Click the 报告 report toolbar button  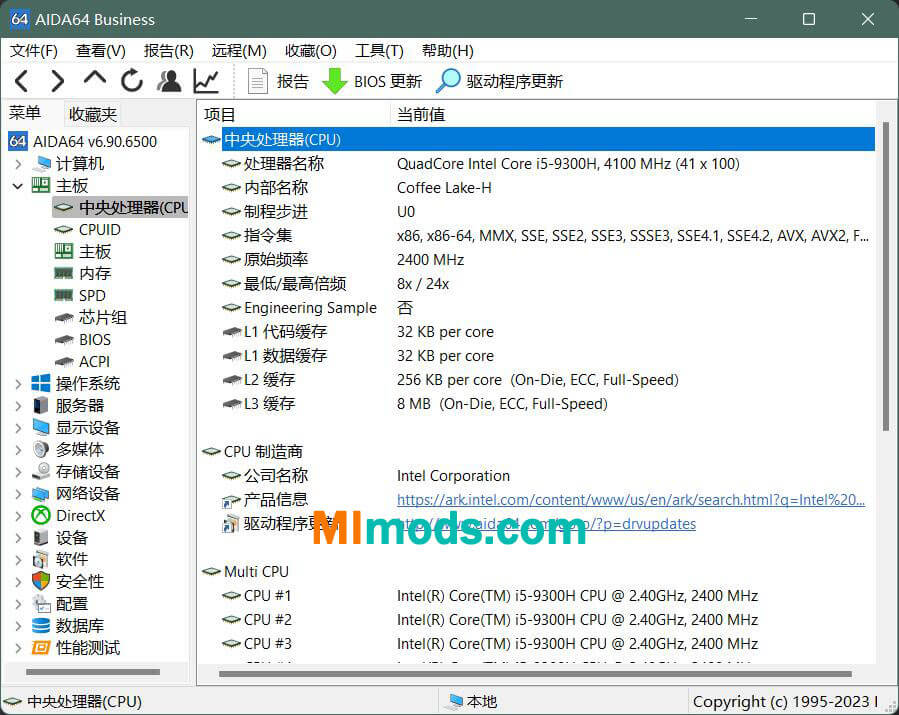[278, 81]
